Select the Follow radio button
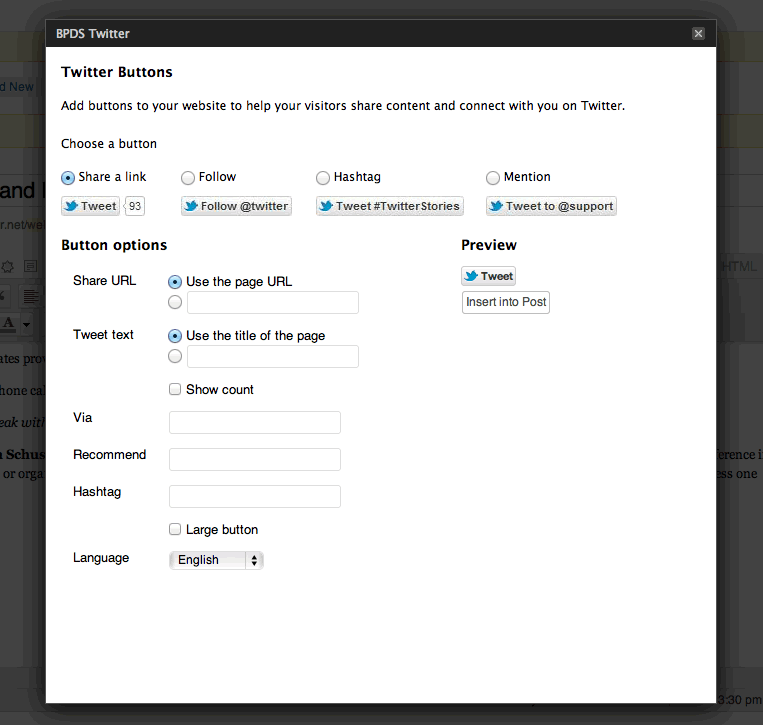The image size is (763, 725). (x=188, y=178)
